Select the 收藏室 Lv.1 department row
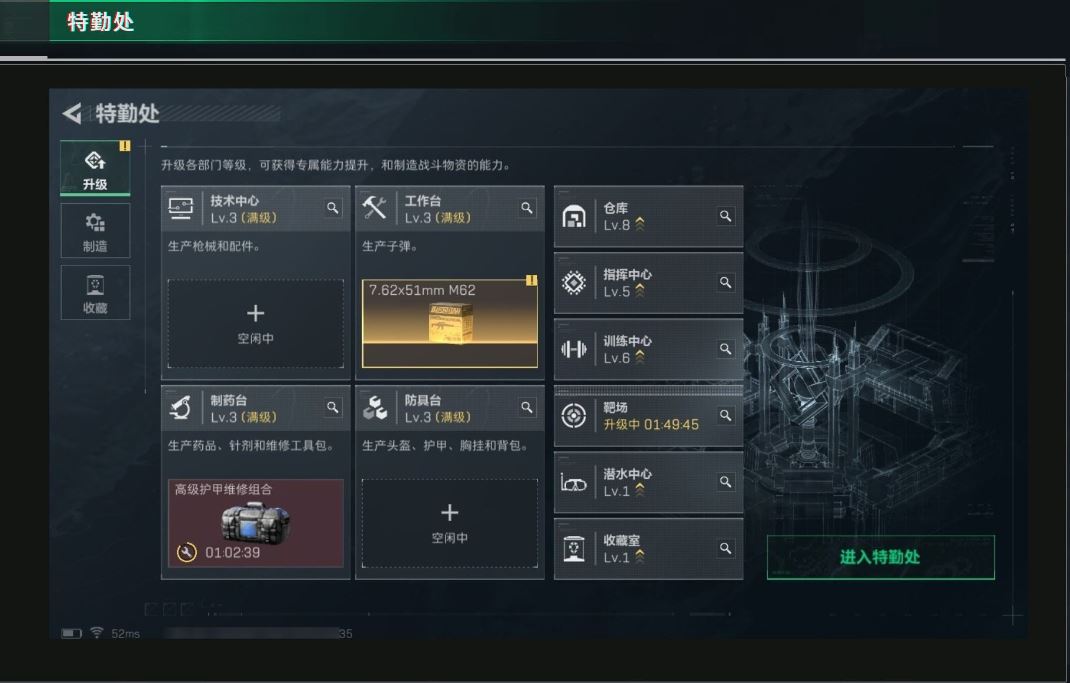Viewport: 1070px width, 683px height. coord(648,549)
